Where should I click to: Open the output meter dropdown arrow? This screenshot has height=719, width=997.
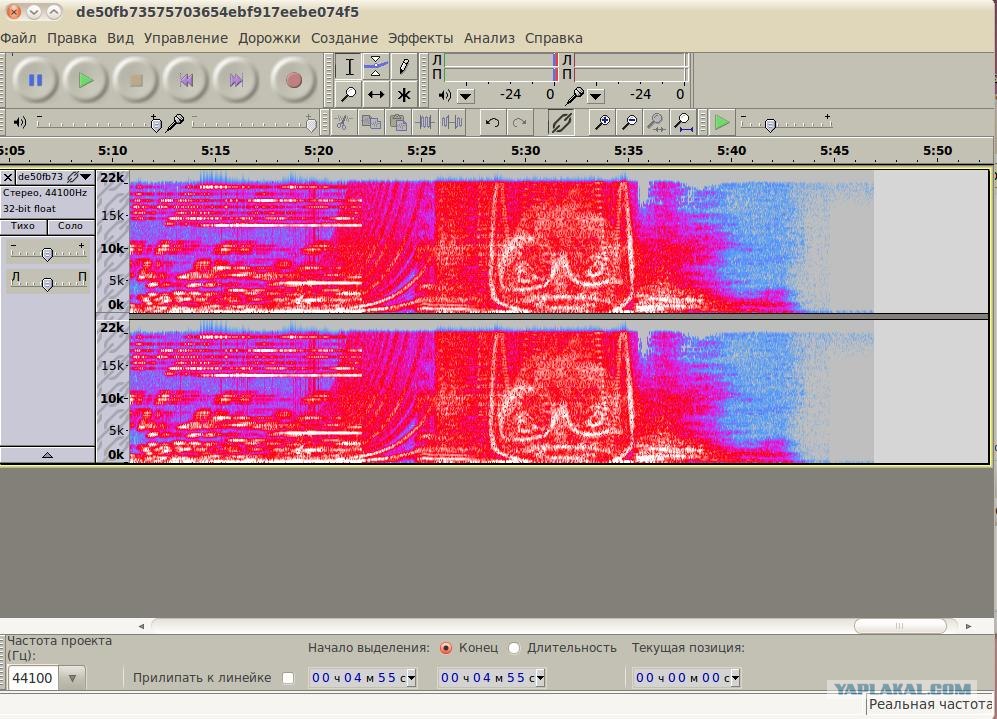466,96
